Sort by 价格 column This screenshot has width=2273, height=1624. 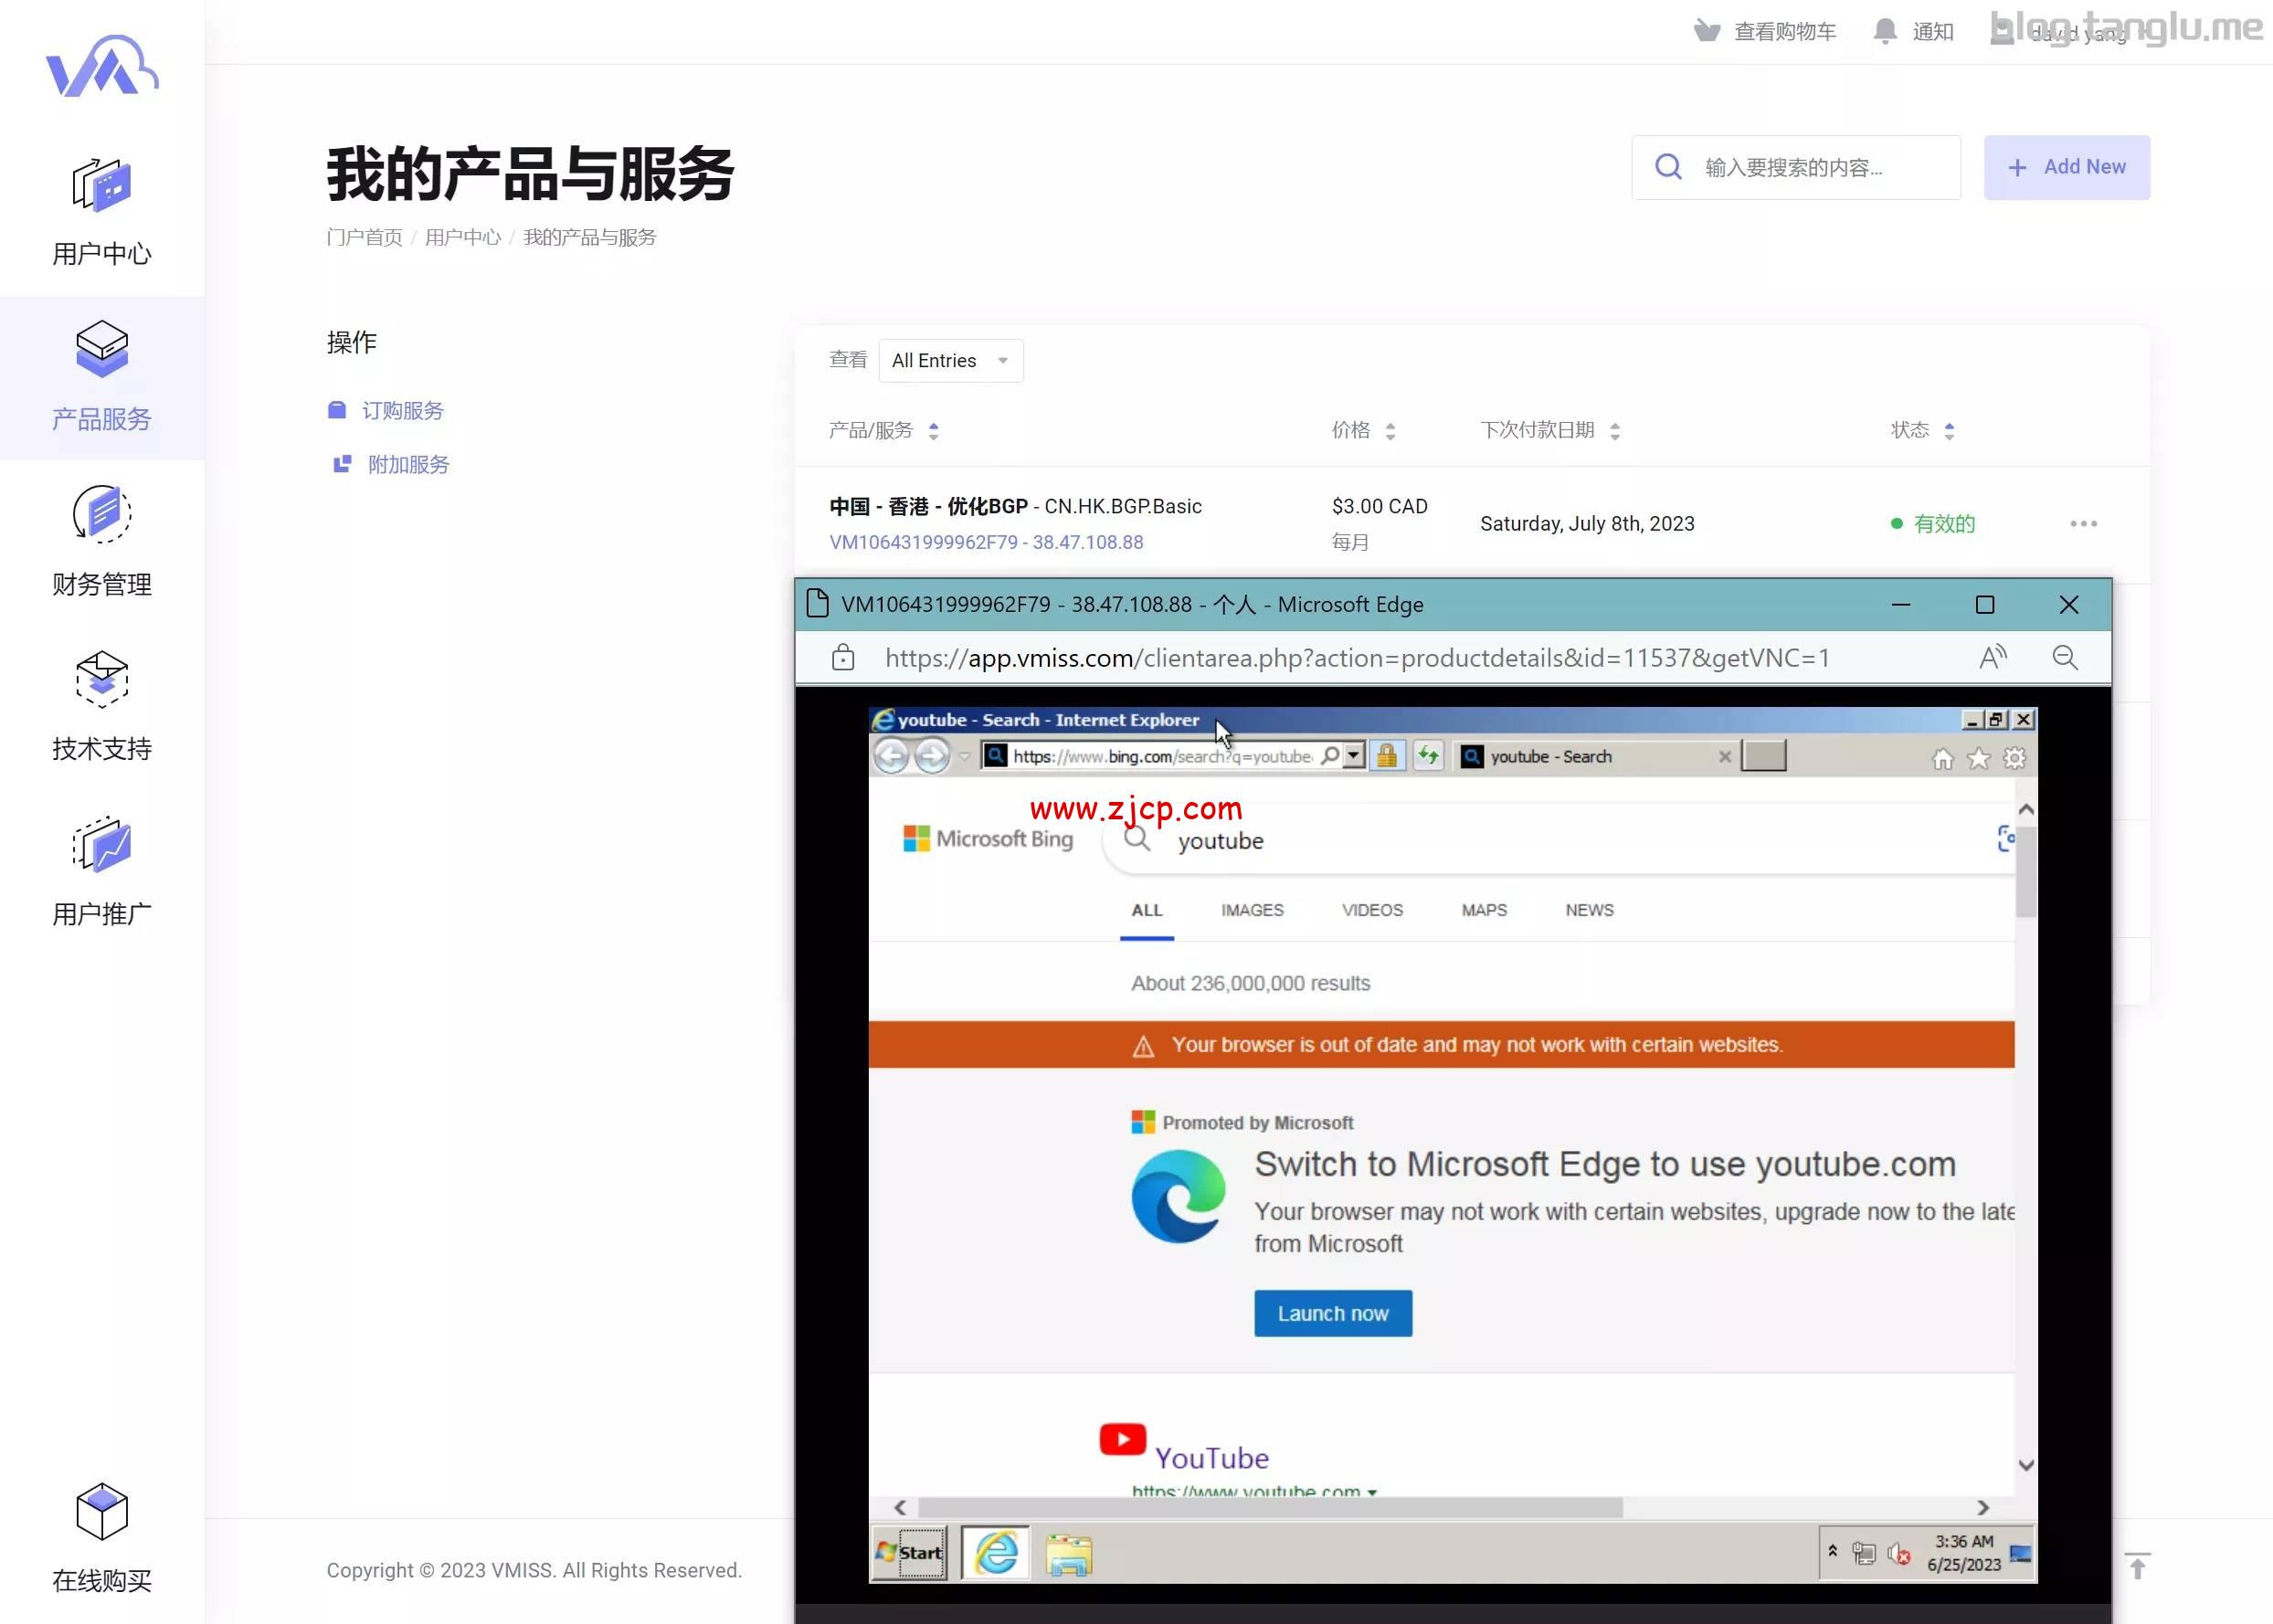[x=1364, y=430]
